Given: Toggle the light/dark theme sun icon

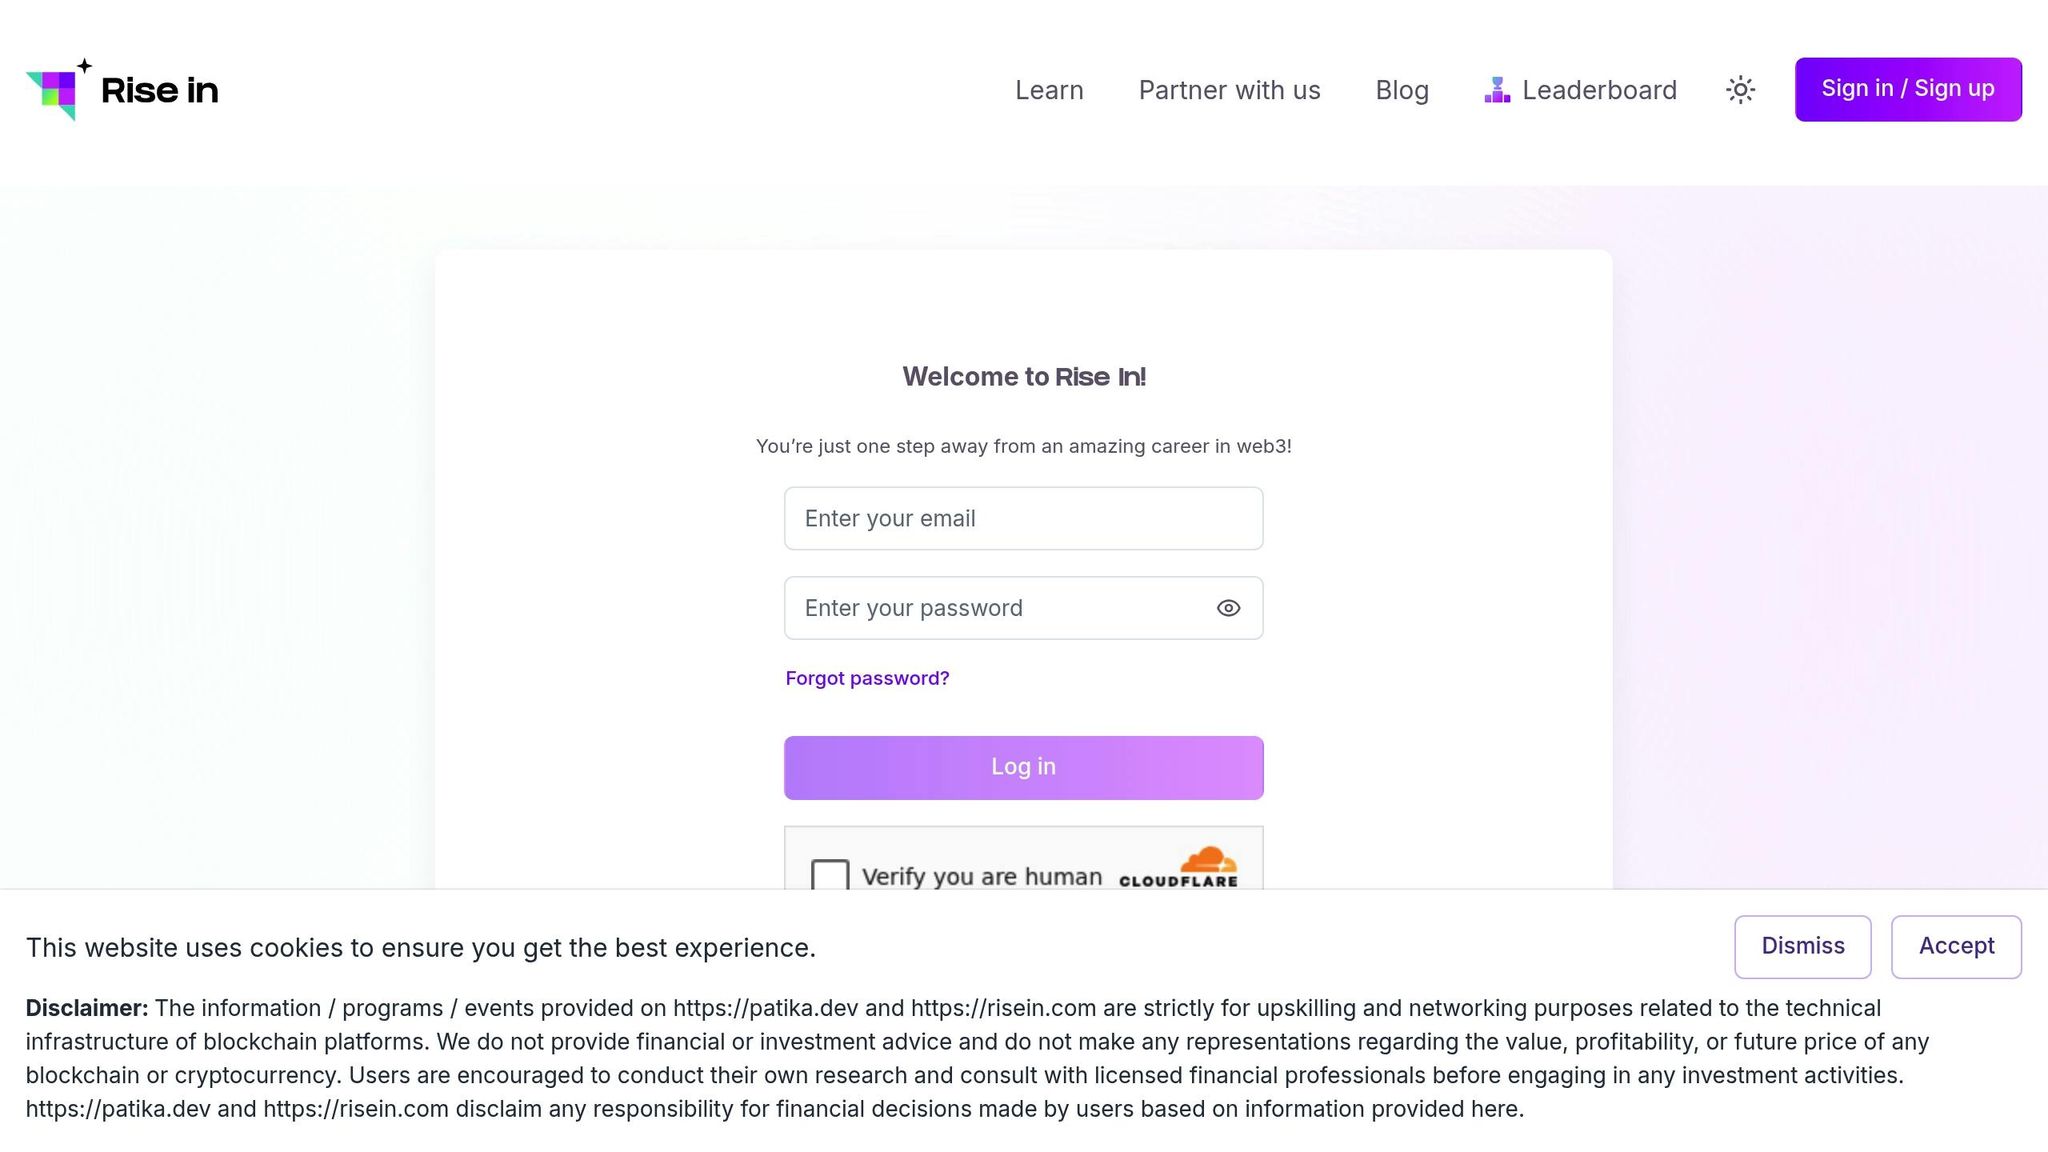Looking at the screenshot, I should [1740, 90].
